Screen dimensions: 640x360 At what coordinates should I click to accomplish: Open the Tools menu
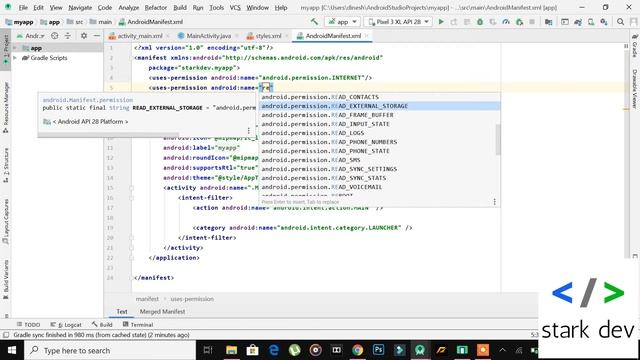pos(216,7)
